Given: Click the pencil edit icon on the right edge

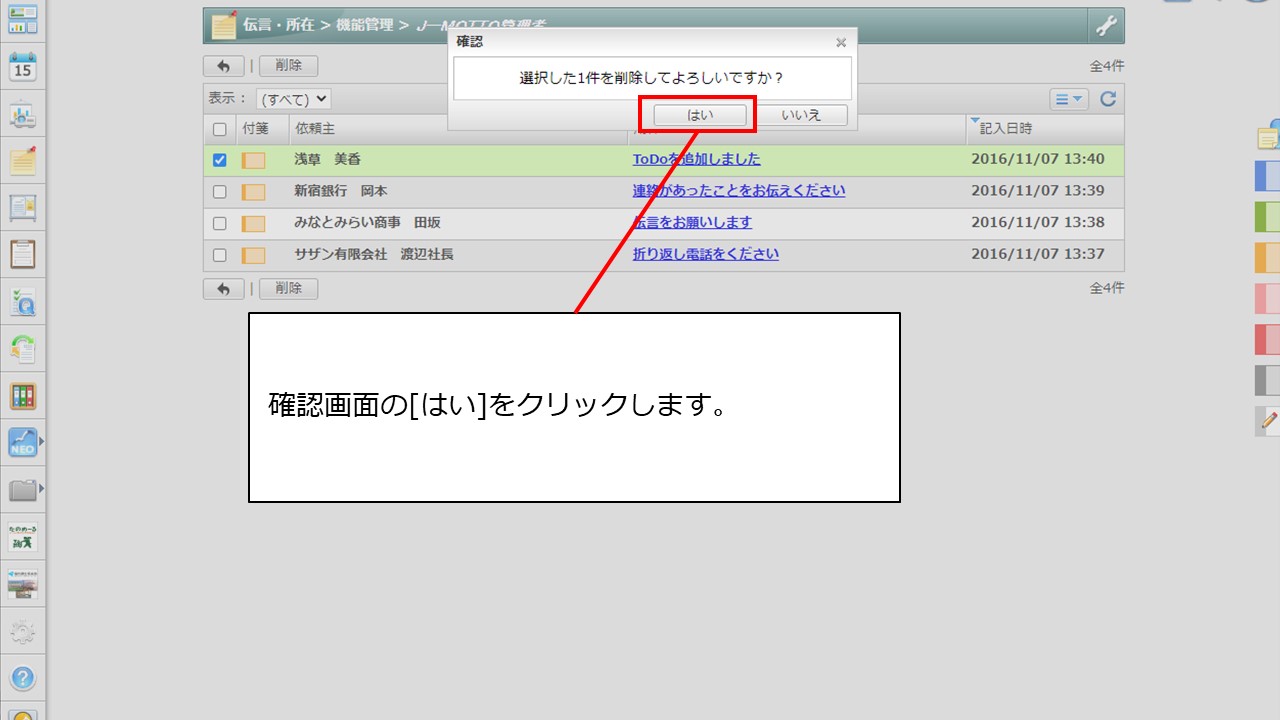Looking at the screenshot, I should coord(1268,421).
